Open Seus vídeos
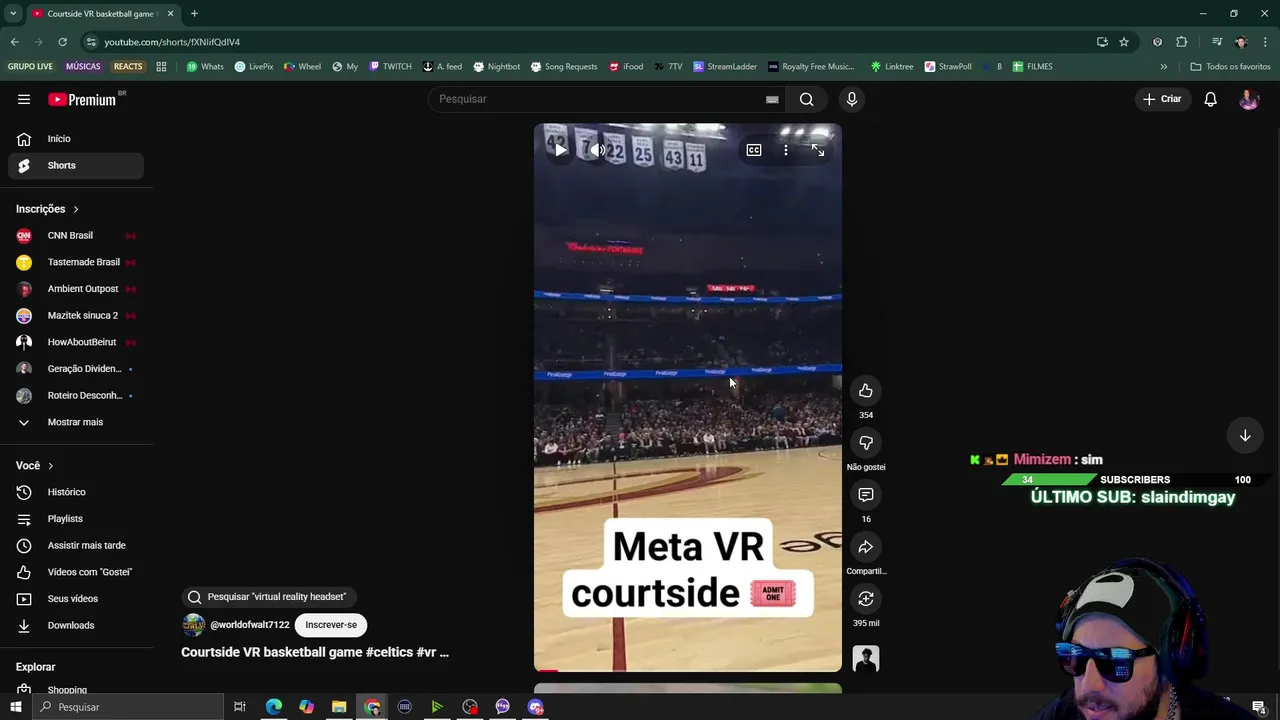The image size is (1280, 720). click(x=76, y=599)
